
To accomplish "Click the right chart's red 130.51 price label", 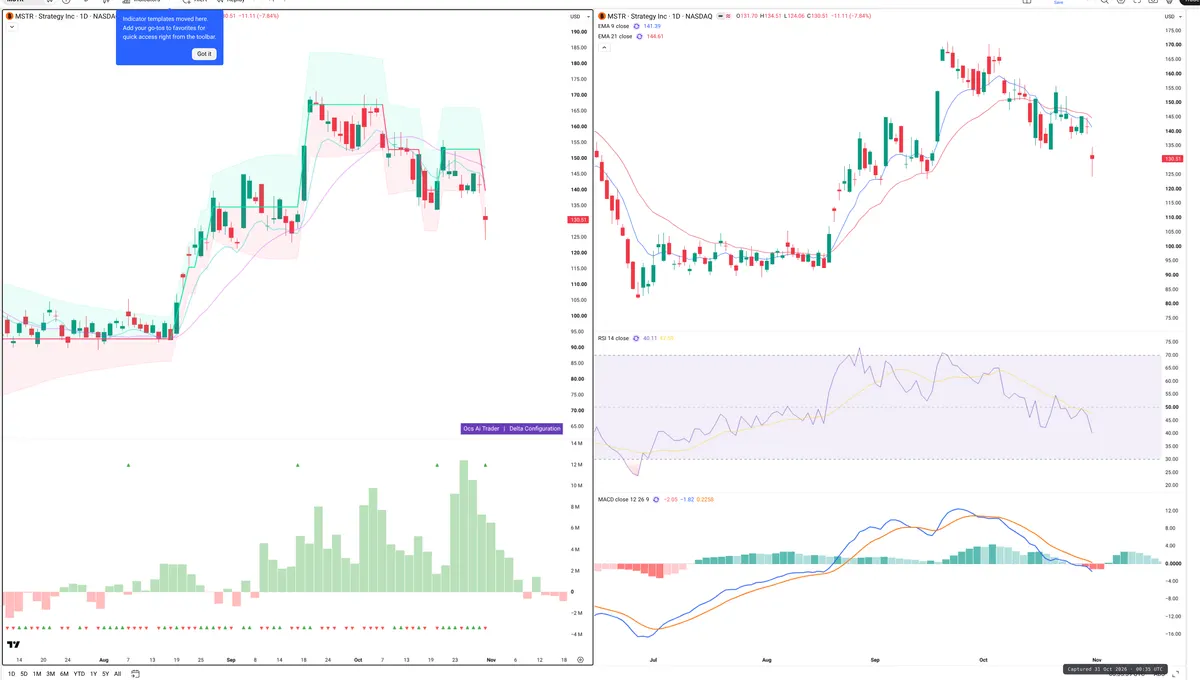I will (1173, 159).
